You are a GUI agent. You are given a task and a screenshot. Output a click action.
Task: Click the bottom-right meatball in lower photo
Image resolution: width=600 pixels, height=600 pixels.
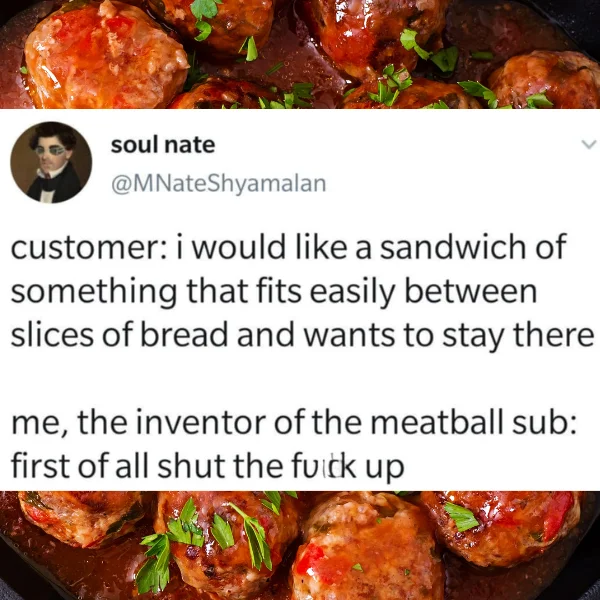505,526
